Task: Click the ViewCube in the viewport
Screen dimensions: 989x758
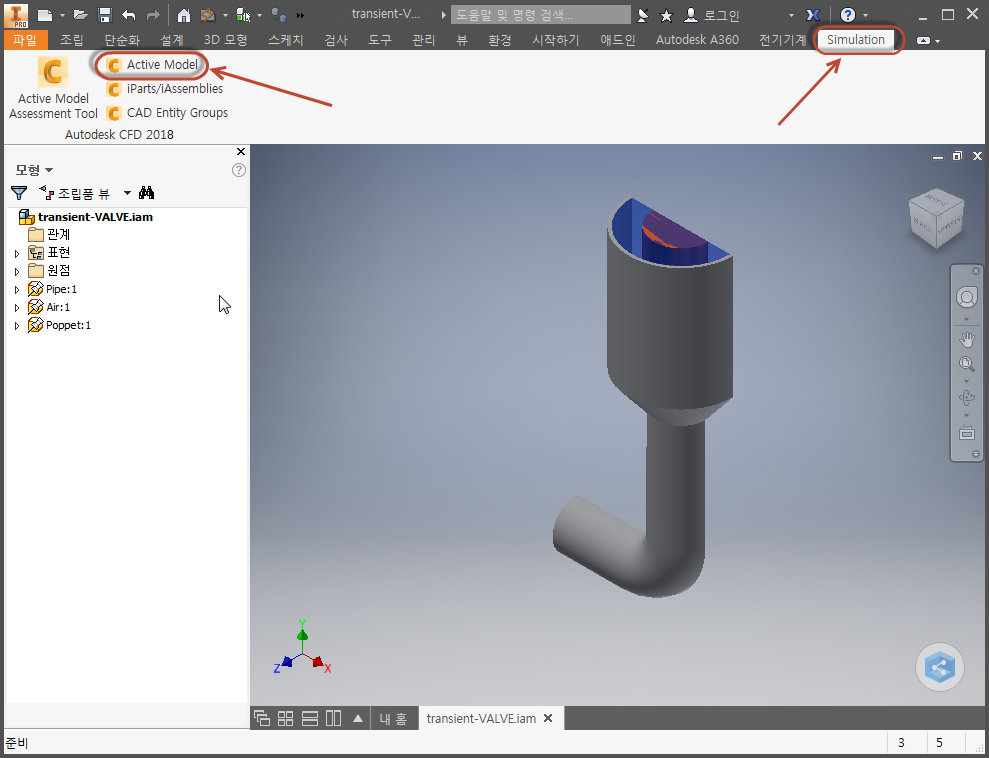Action: 936,218
